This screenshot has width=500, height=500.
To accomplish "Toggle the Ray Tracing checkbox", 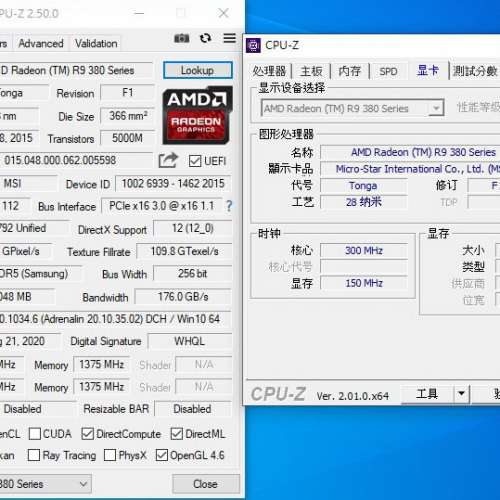I will click(34, 455).
